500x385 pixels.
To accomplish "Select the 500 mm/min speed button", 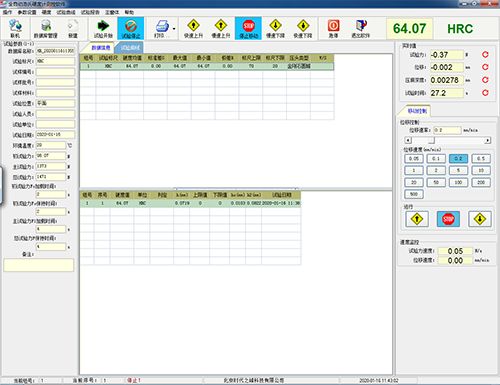I will [x=414, y=194].
